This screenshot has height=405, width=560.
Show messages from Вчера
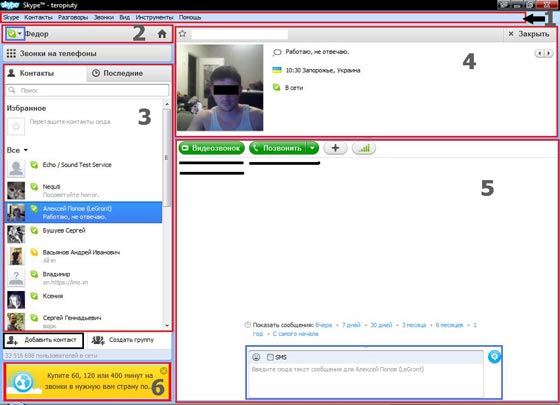click(324, 325)
